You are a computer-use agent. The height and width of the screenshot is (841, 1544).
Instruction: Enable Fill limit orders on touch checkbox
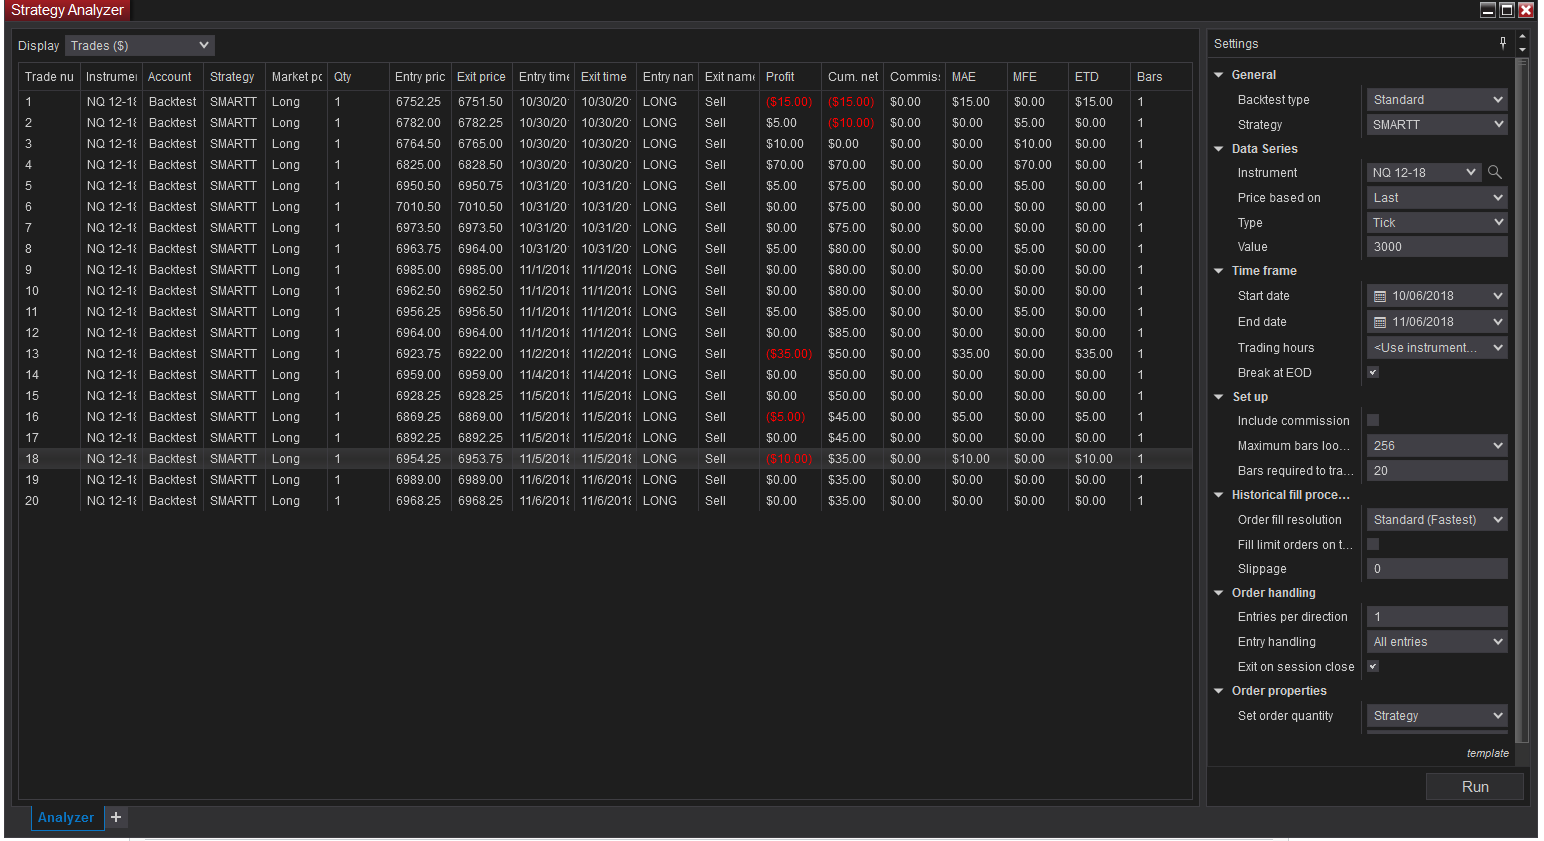(x=1373, y=544)
